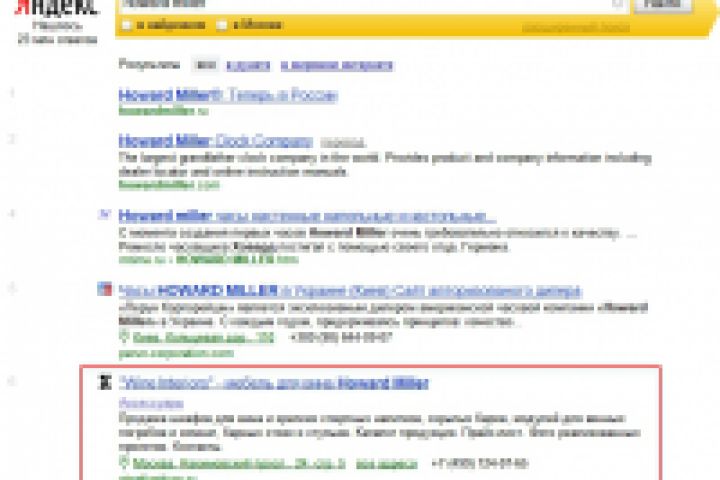Click the light sublink under Vino Interiors title
The image size is (720, 480).
[151, 404]
